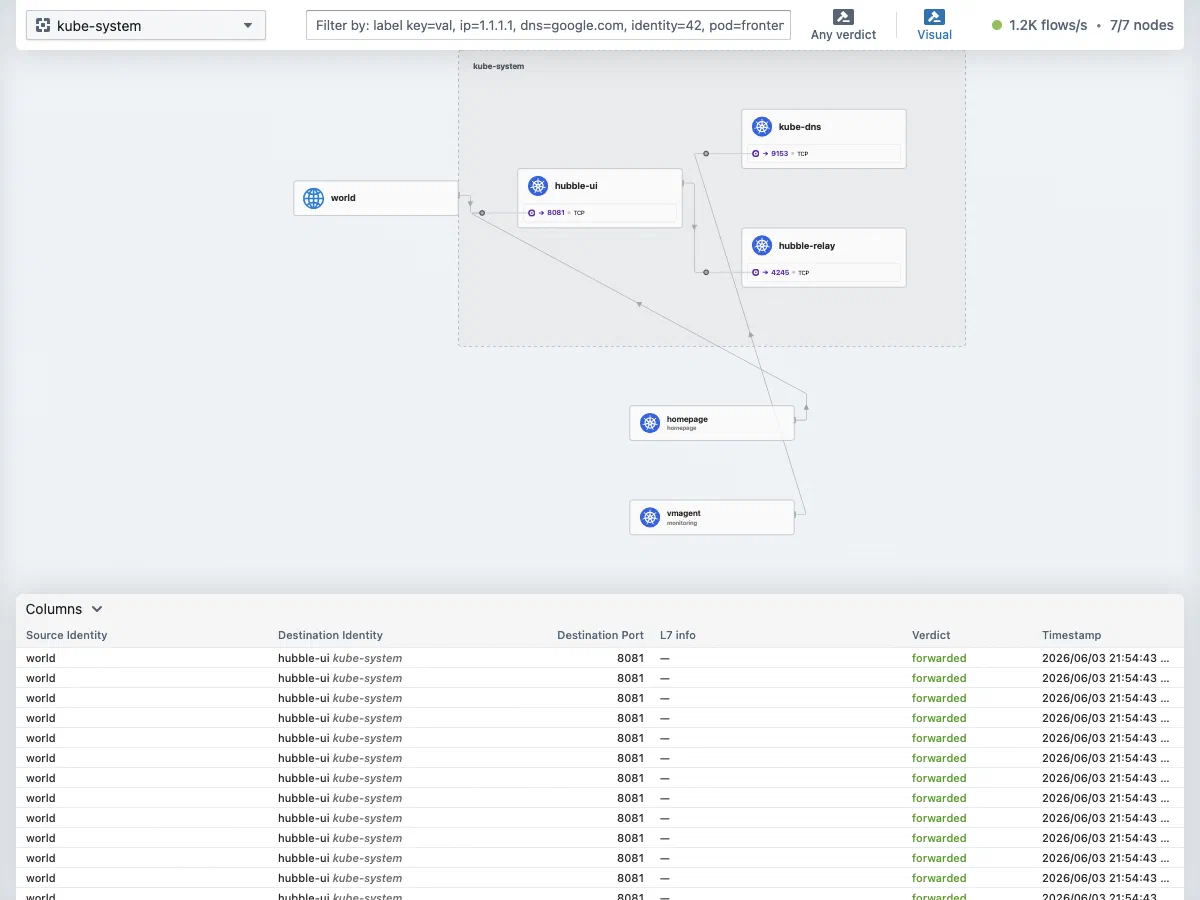Click the Verdict column header
Viewport: 1200px width, 900px height.
pyautogui.click(x=931, y=635)
